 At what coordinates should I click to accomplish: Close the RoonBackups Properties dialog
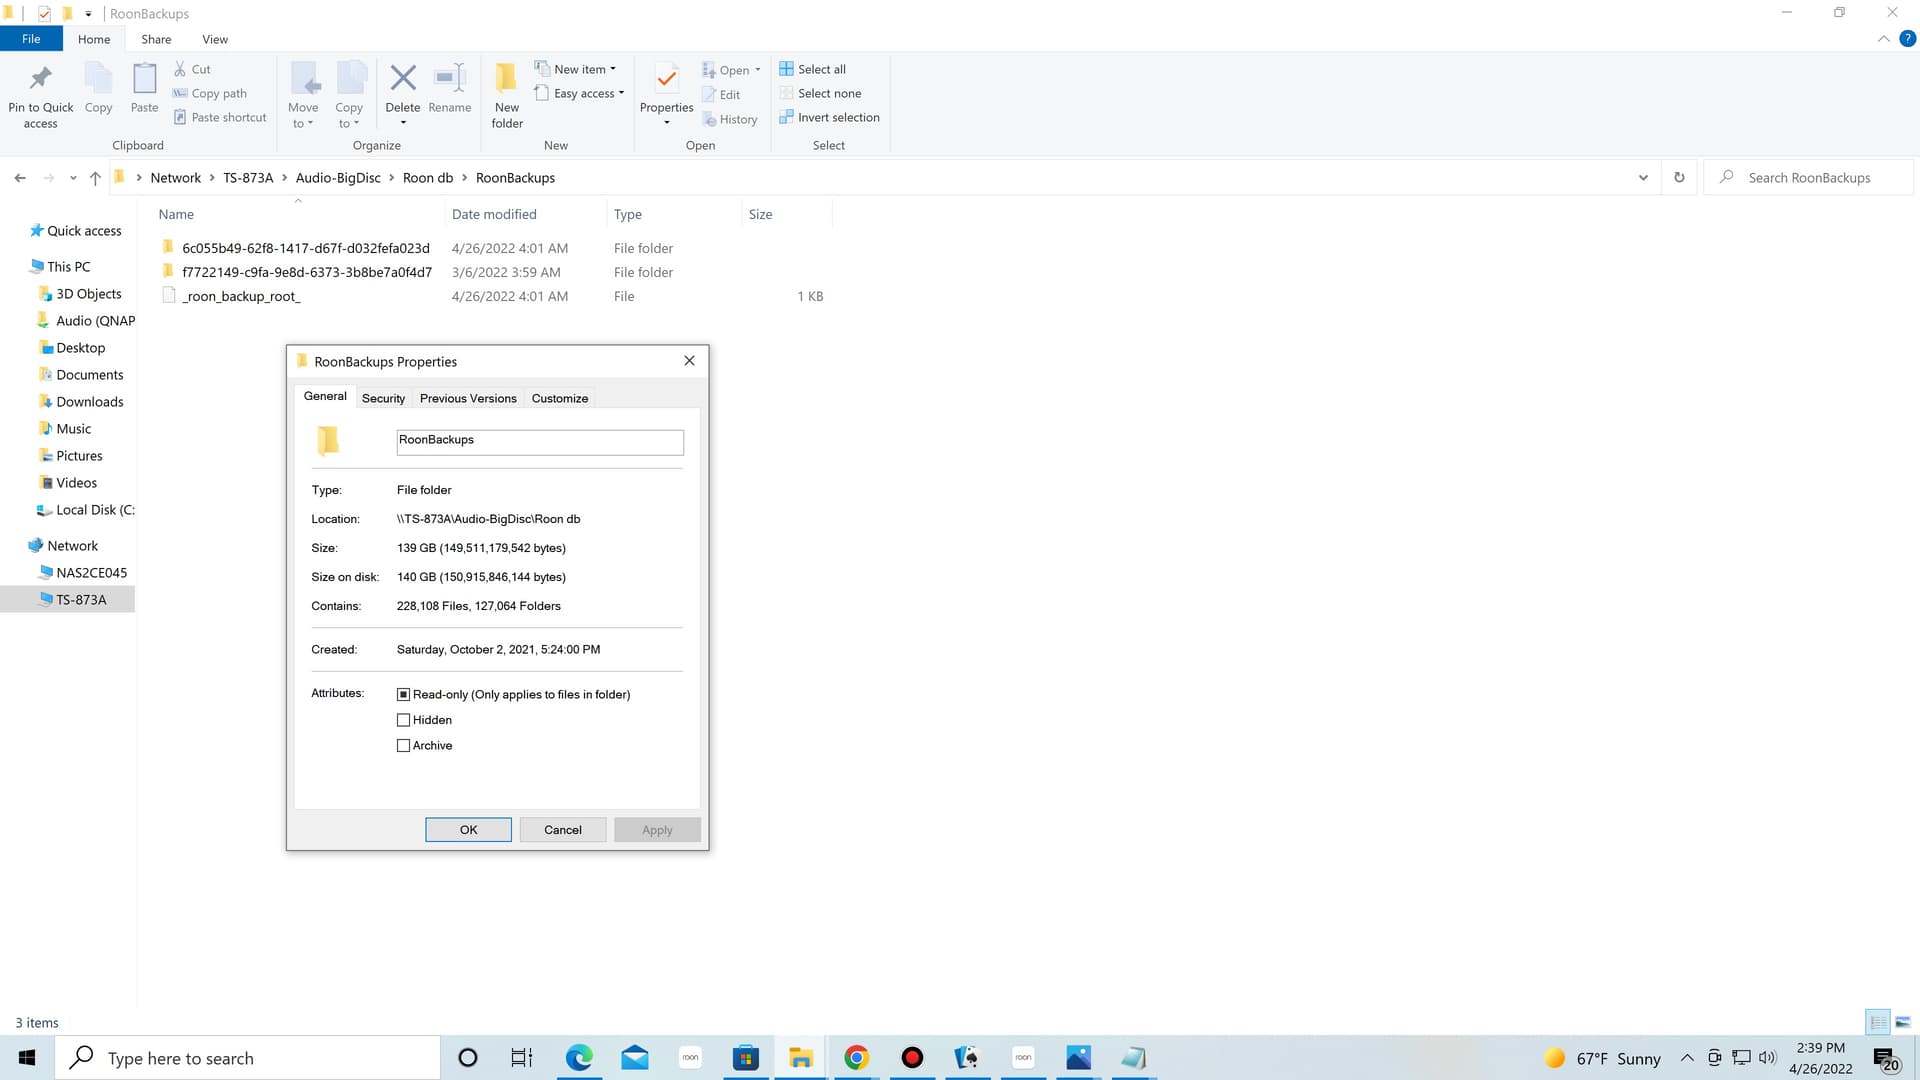point(689,361)
